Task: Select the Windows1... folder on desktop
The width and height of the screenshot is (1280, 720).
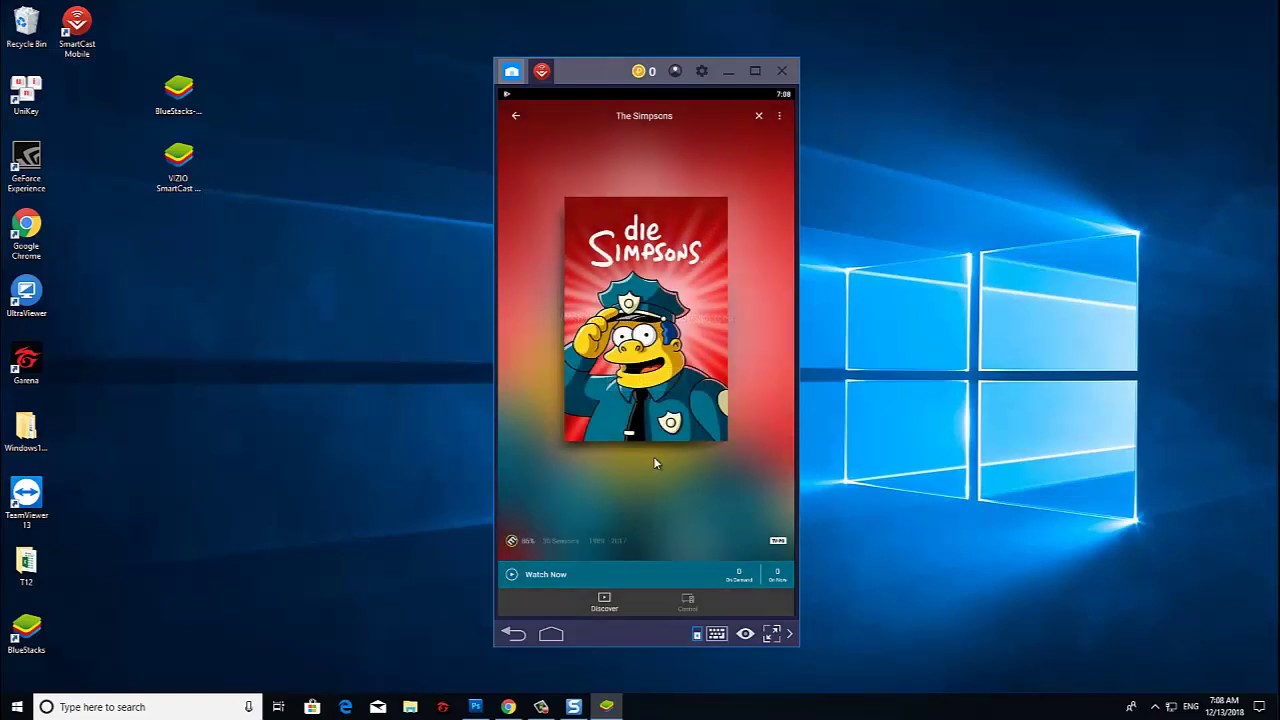Action: (26, 432)
